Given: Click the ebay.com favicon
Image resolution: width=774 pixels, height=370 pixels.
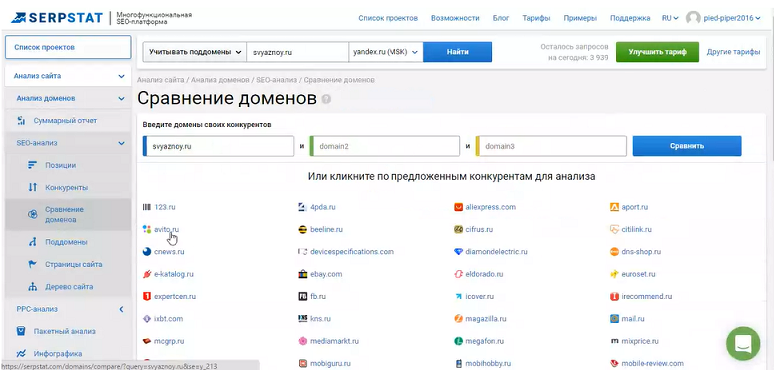Looking at the screenshot, I should pos(303,274).
